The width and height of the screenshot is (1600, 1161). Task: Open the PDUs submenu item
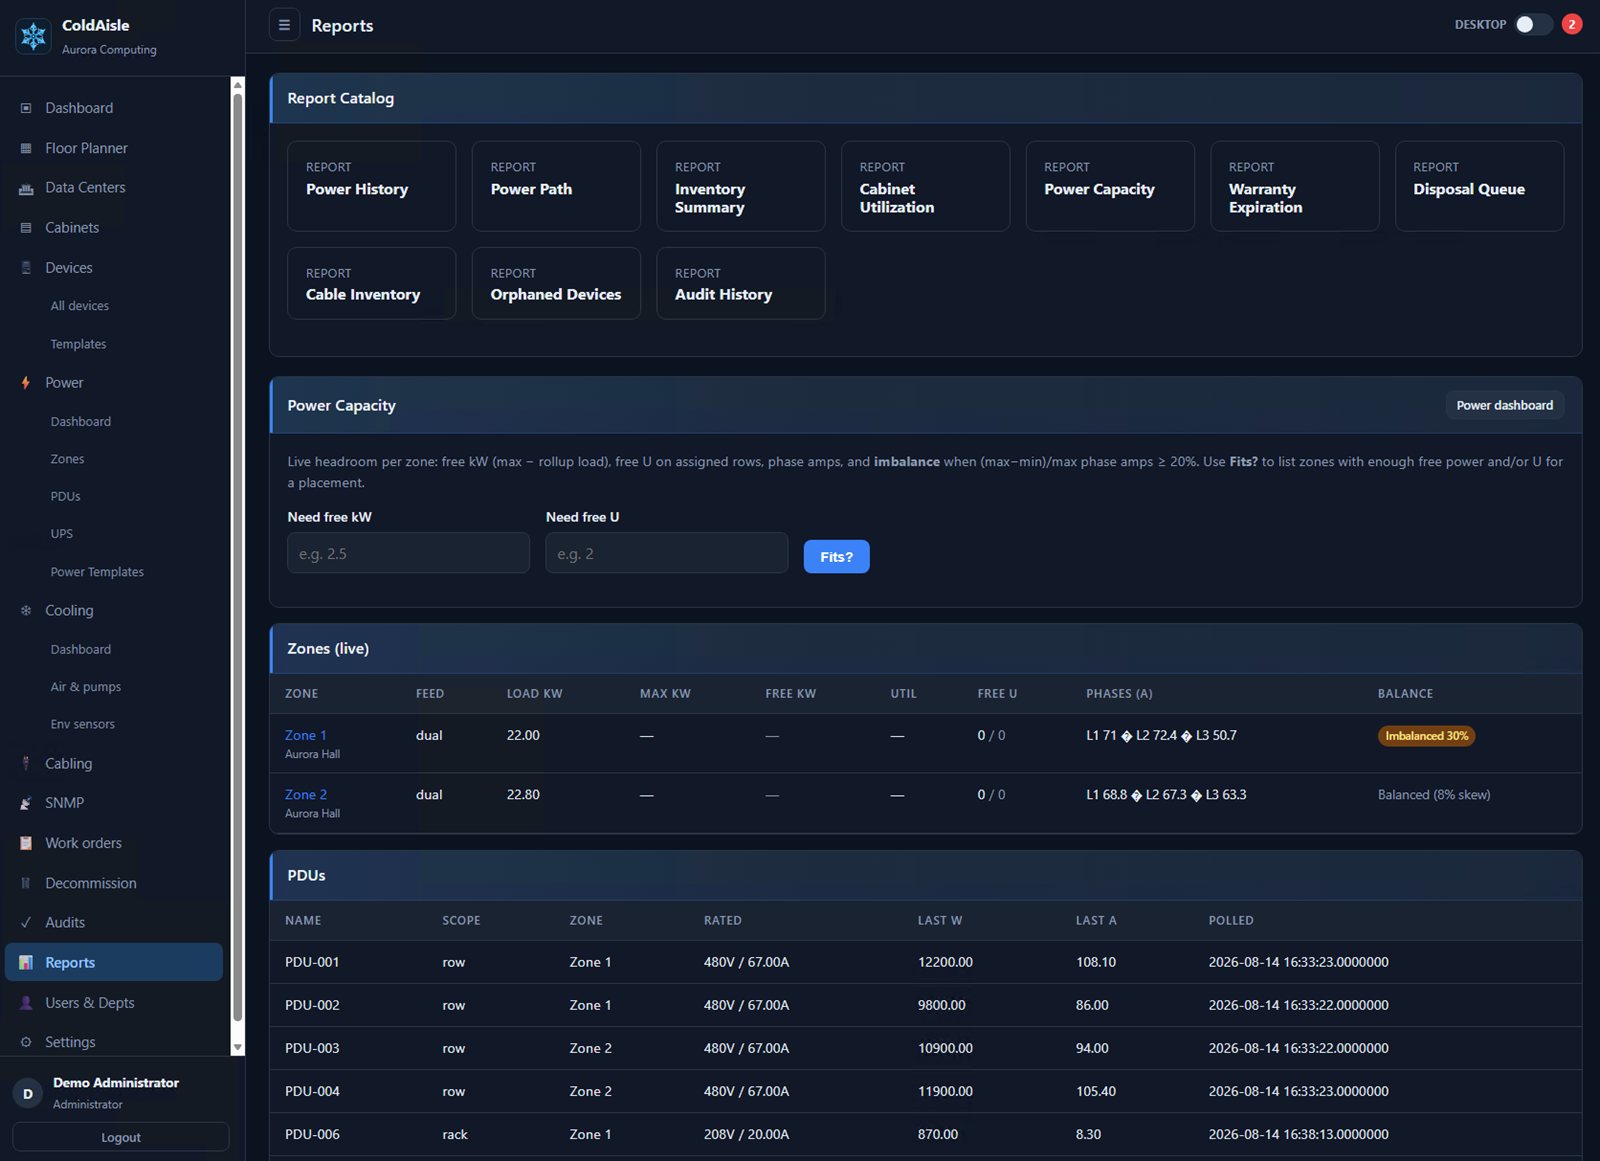coord(65,497)
